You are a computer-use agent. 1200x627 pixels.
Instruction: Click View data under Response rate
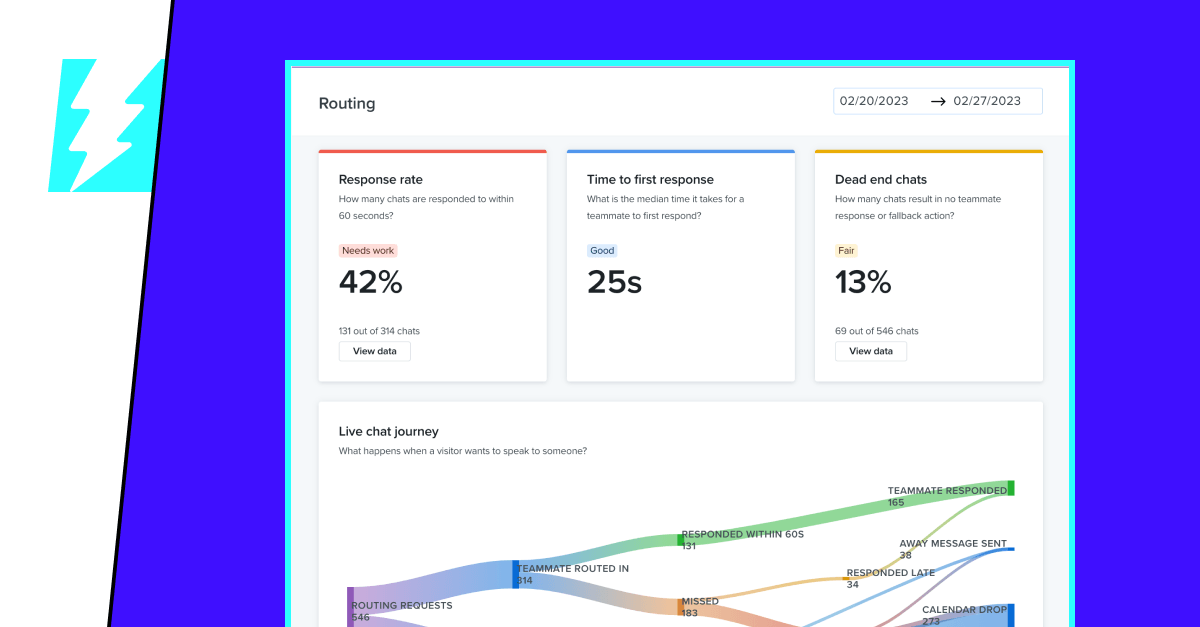click(x=374, y=351)
